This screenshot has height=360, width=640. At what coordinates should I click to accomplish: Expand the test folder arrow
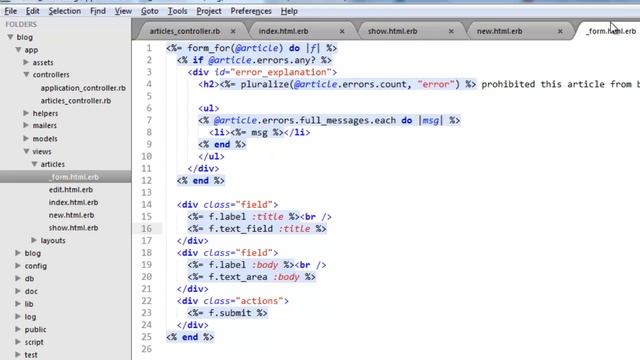point(18,355)
